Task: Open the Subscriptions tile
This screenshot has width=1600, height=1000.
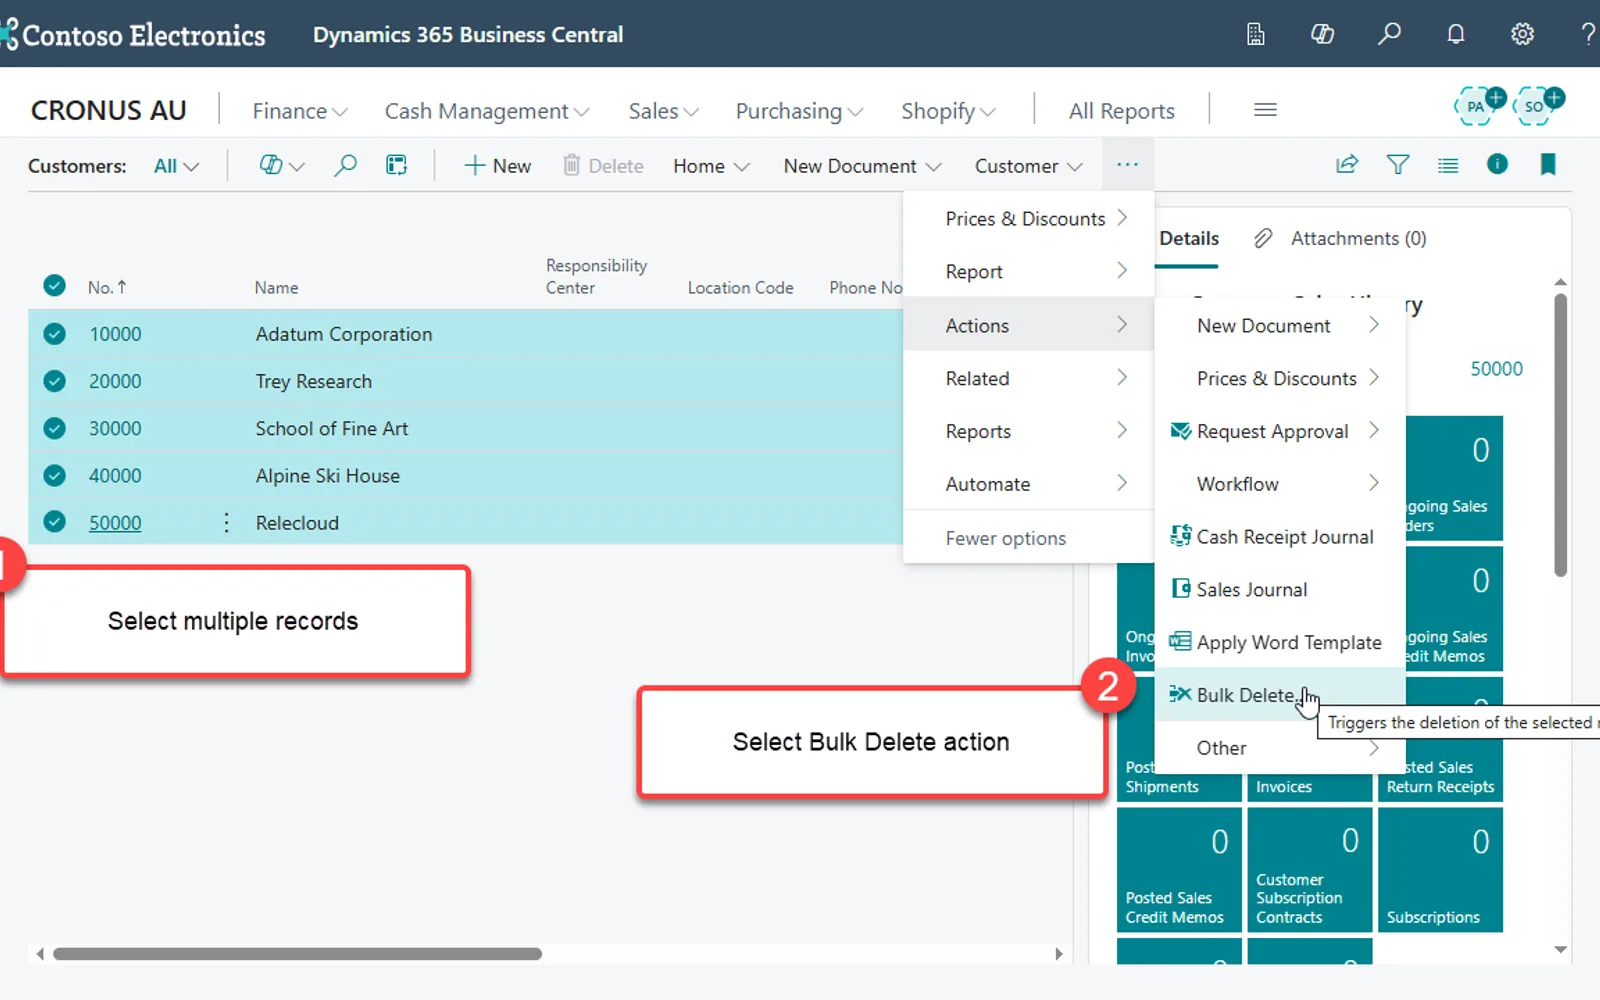Action: click(1440, 869)
